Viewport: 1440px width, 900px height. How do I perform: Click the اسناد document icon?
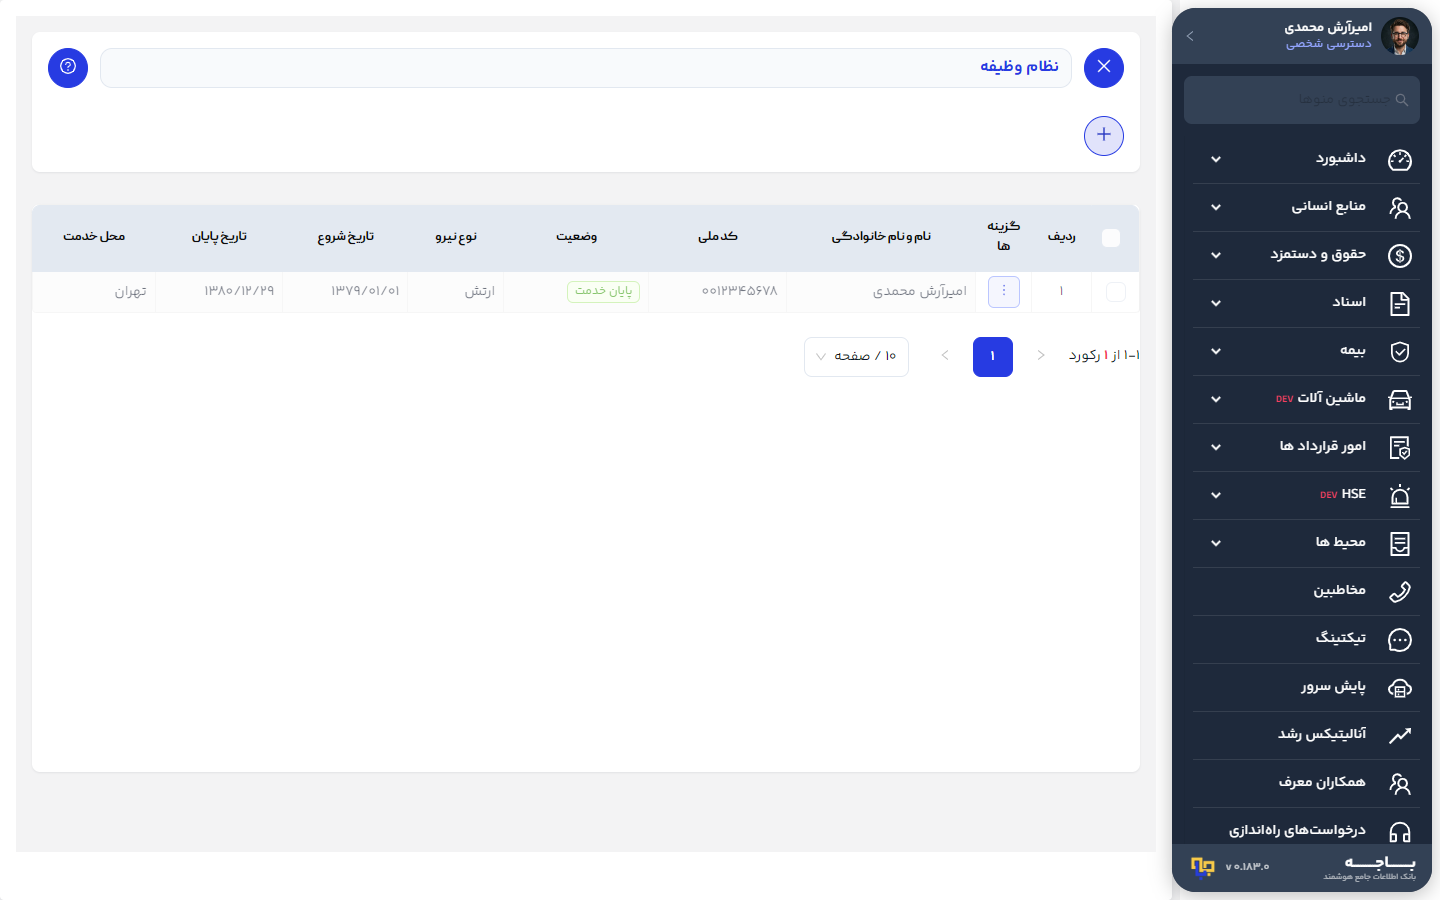click(x=1400, y=303)
